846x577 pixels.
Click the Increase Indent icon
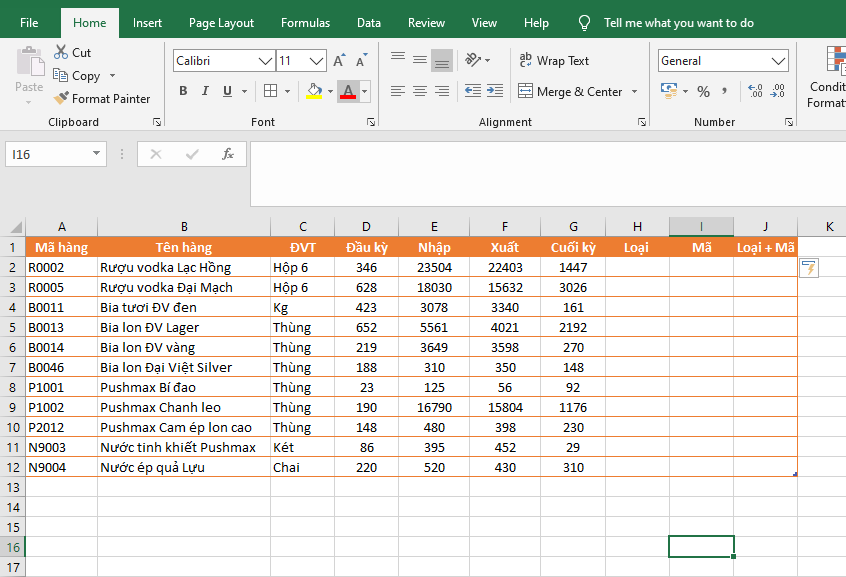pyautogui.click(x=495, y=91)
